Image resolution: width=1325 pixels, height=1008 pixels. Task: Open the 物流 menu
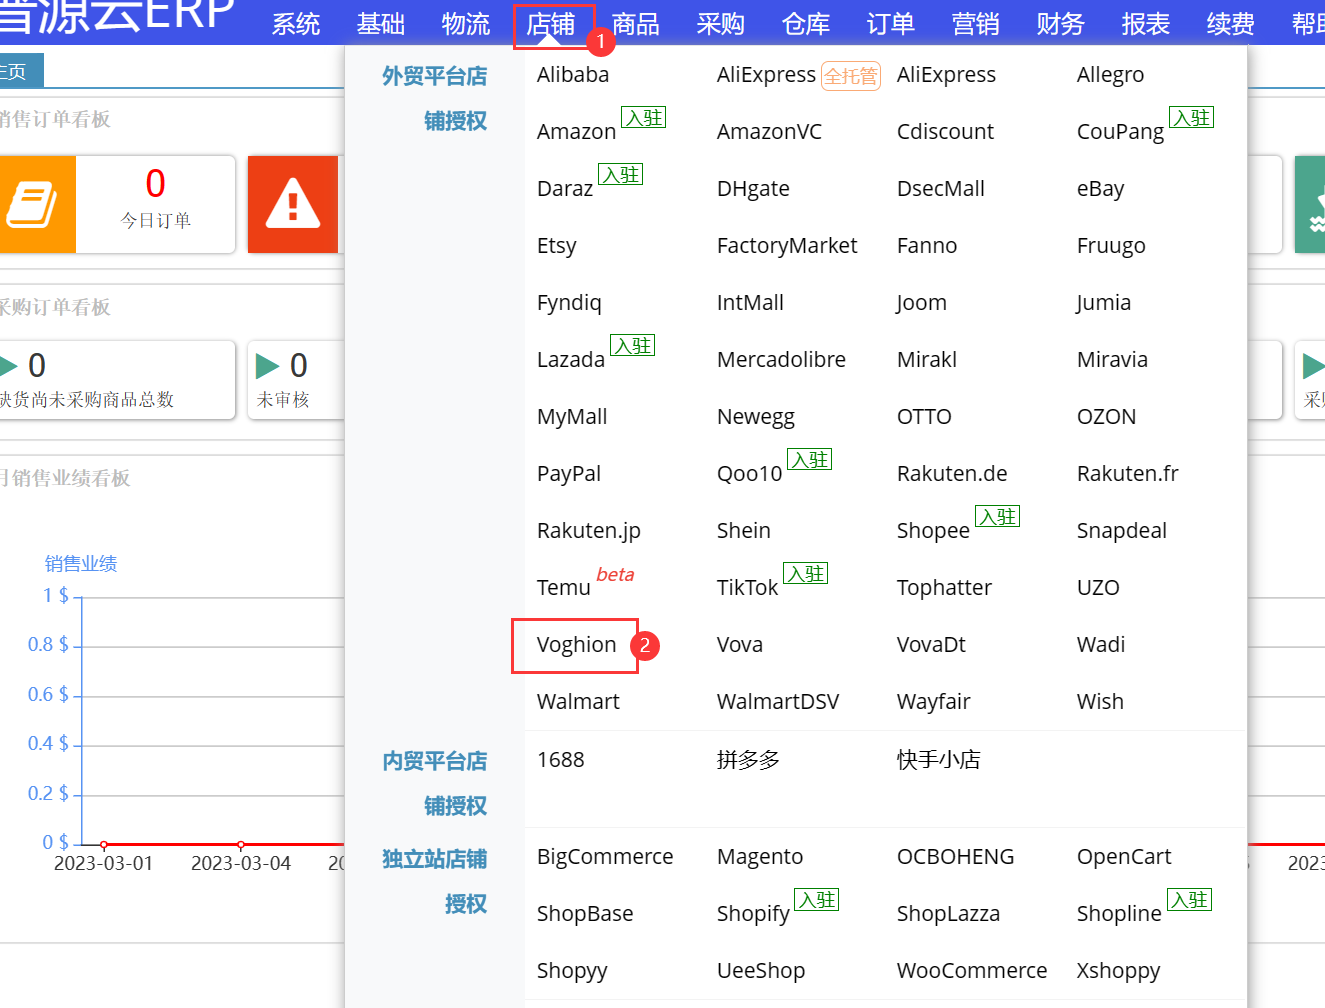(x=466, y=24)
